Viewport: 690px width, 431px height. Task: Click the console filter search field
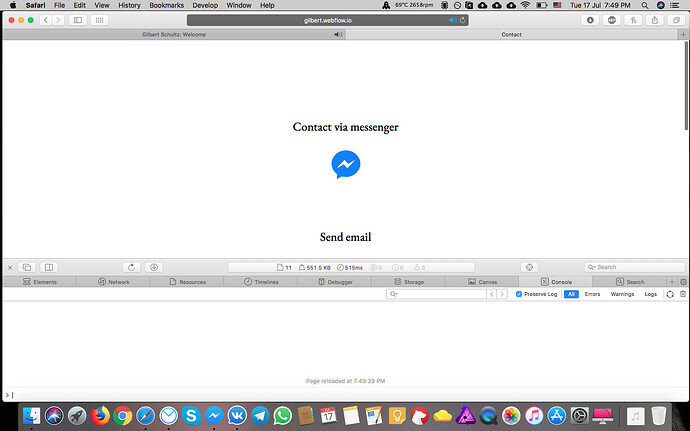click(x=436, y=294)
